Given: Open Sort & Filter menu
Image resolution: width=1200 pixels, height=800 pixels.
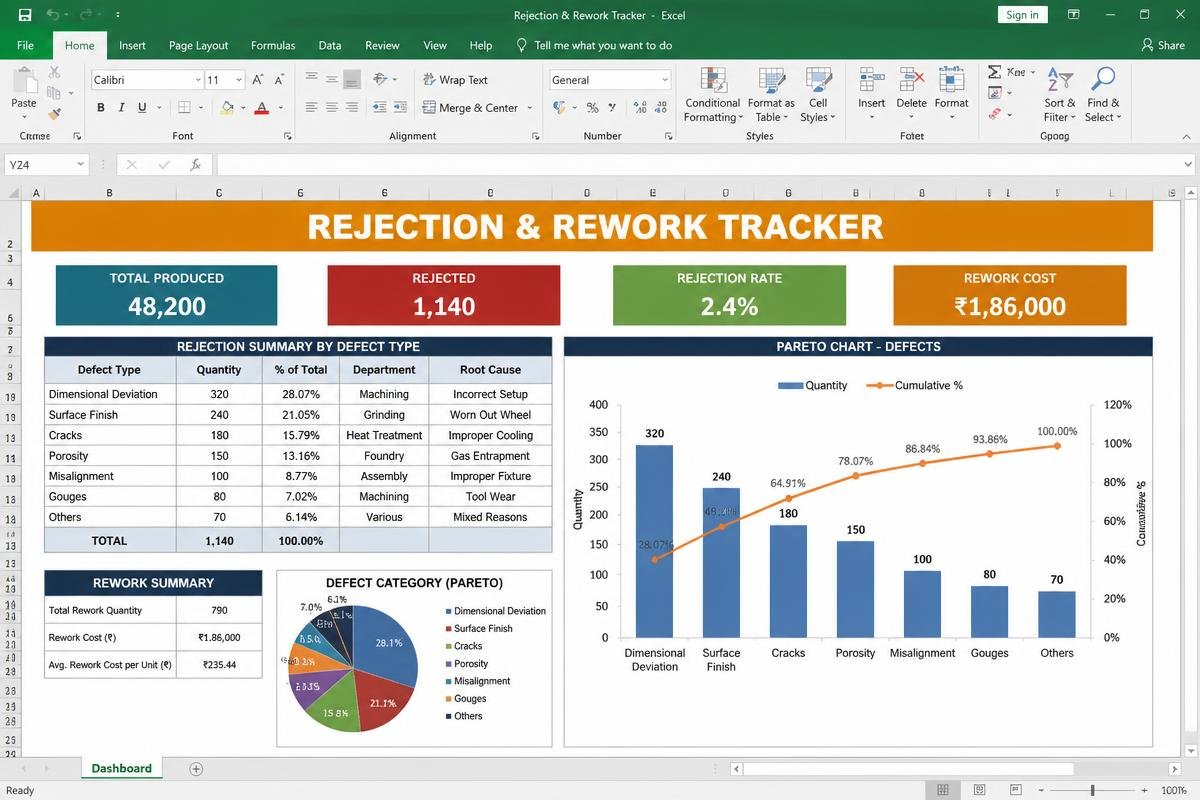Looking at the screenshot, I should [1060, 96].
